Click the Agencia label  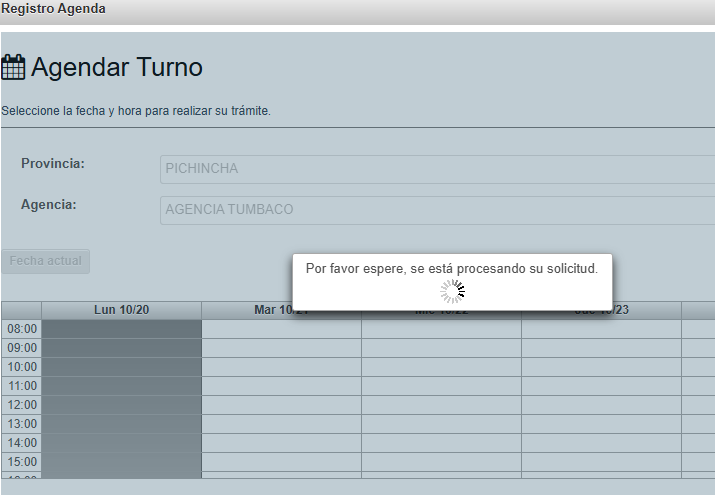point(49,205)
